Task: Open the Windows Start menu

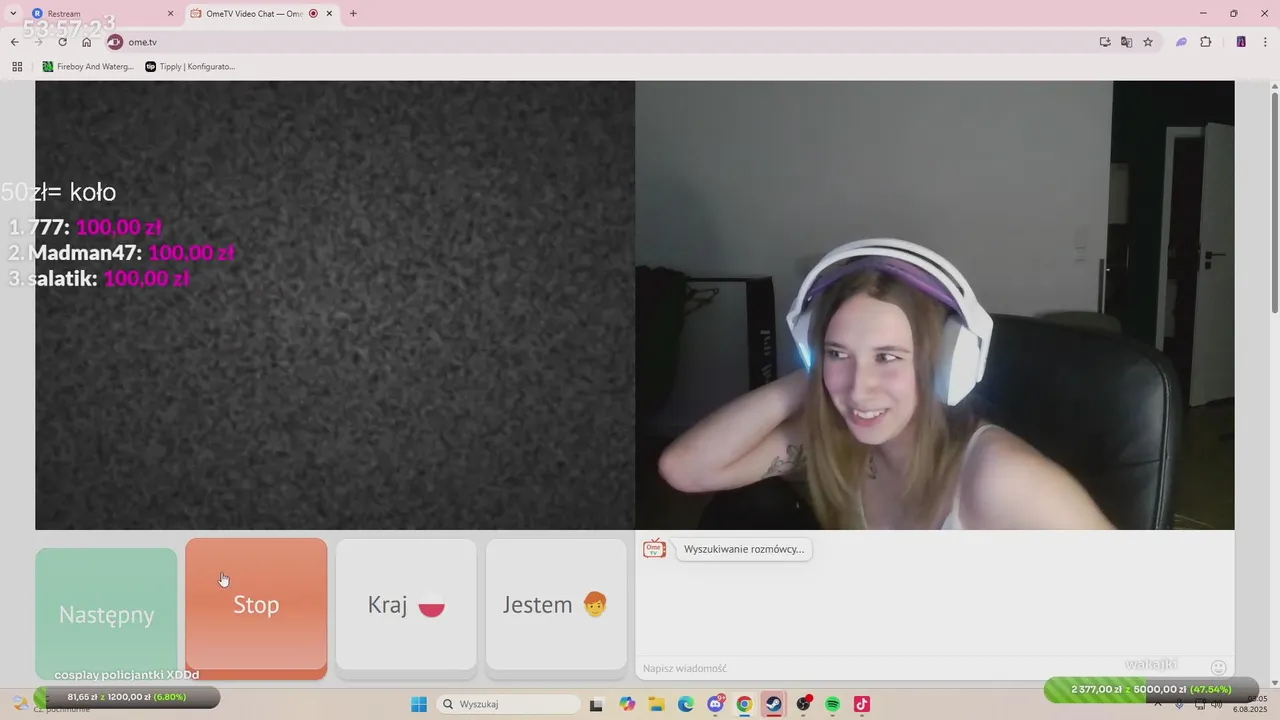Action: pyautogui.click(x=419, y=704)
